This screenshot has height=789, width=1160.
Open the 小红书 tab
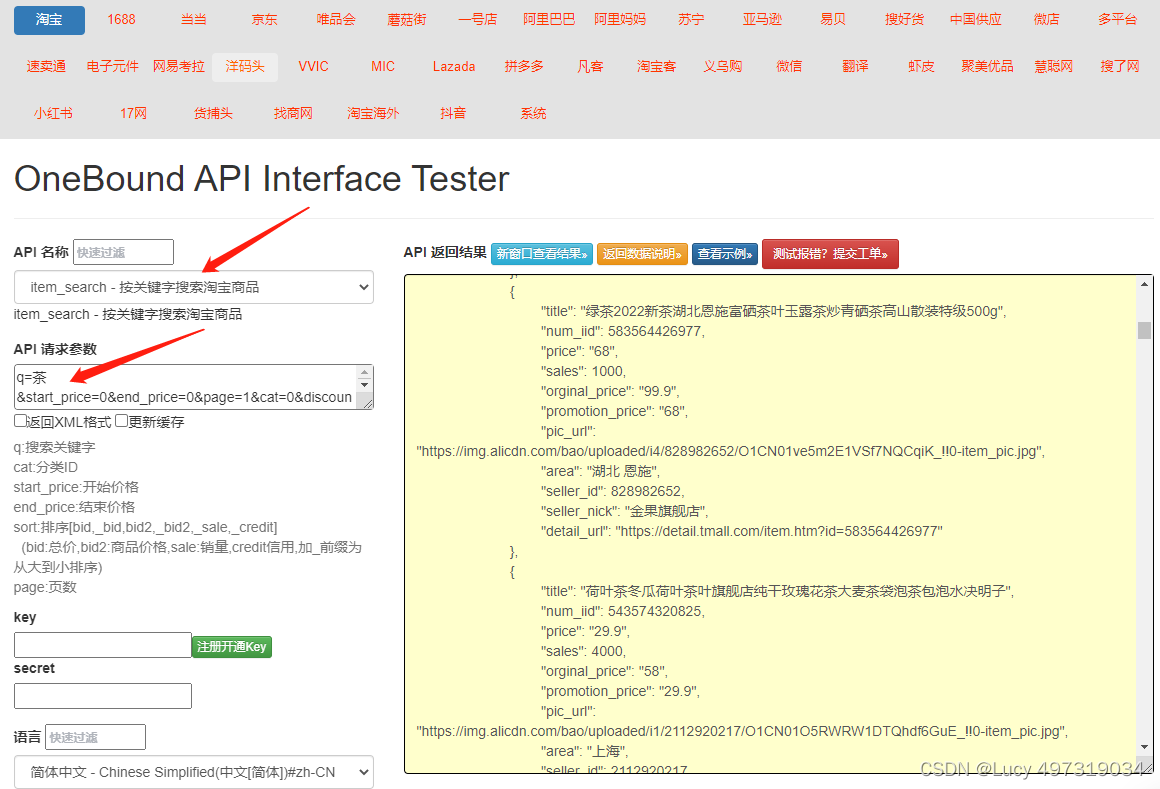point(53,113)
